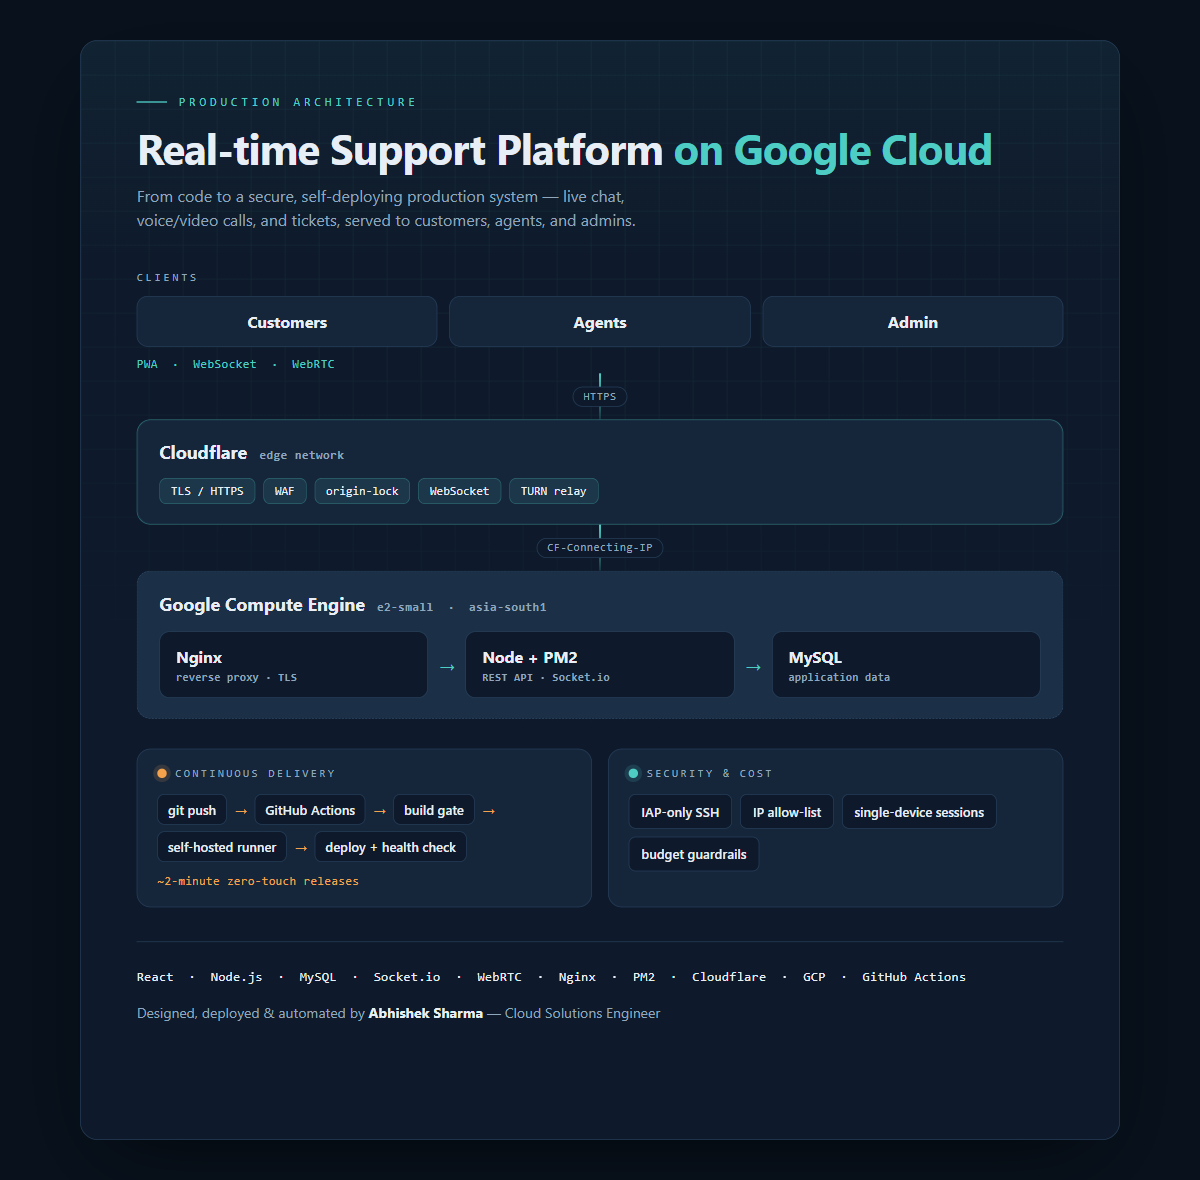Click the arrow after build gate
The image size is (1200, 1180).
(489, 811)
